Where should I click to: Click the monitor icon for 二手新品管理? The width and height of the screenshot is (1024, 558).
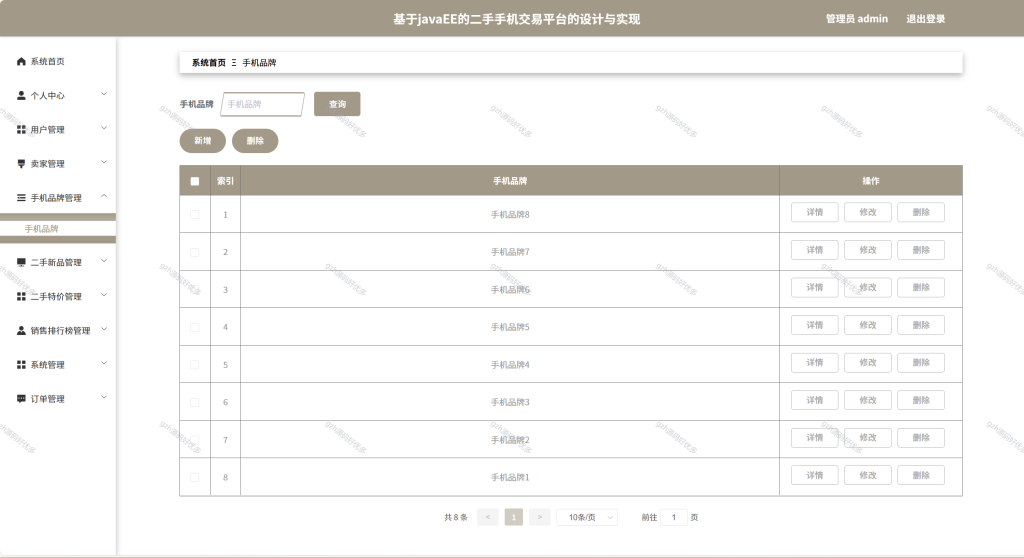[21, 263]
